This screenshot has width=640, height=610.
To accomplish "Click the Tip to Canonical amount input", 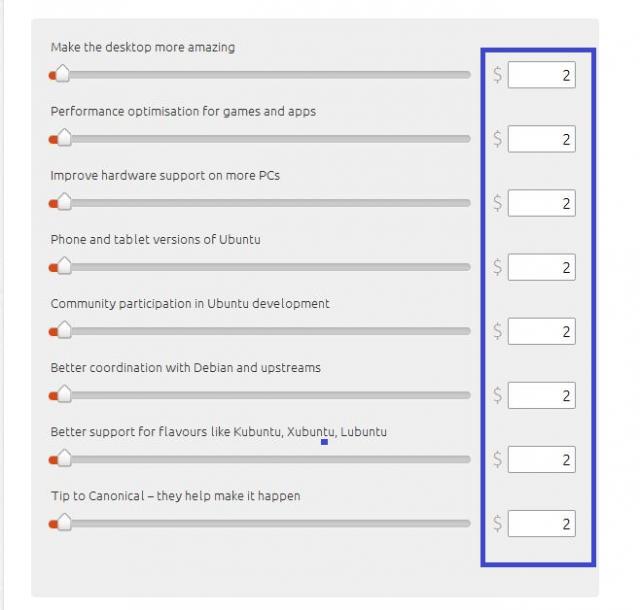I will tap(541, 523).
